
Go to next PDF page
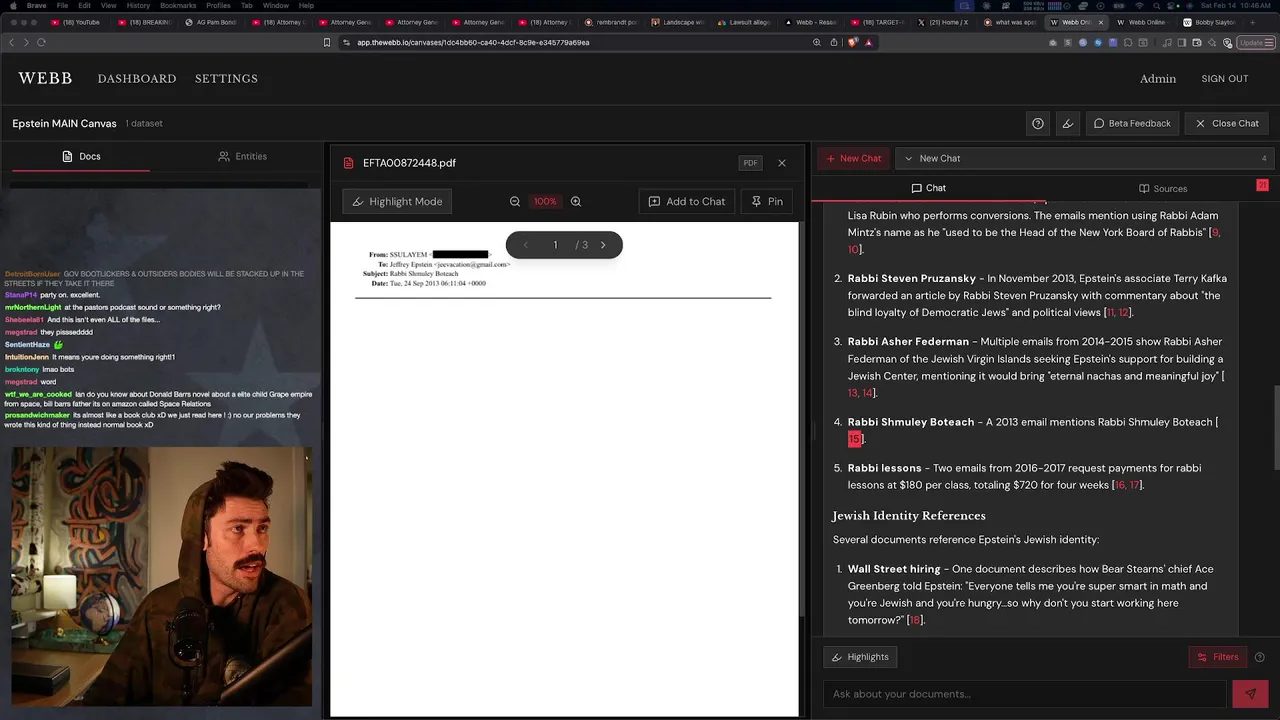(x=602, y=245)
